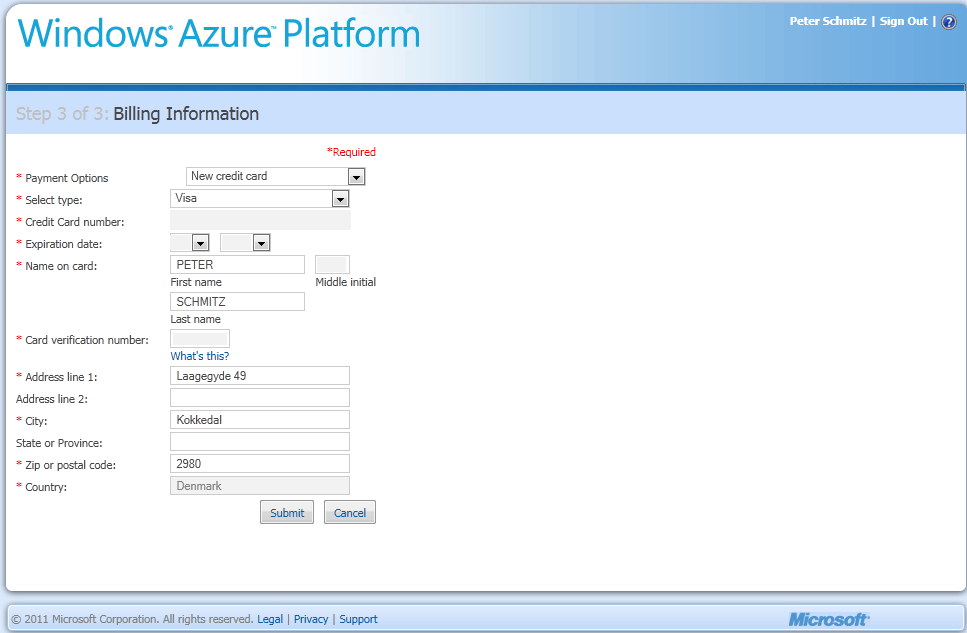Click the First name field containing PETER
This screenshot has height=633, width=967.
click(x=237, y=265)
